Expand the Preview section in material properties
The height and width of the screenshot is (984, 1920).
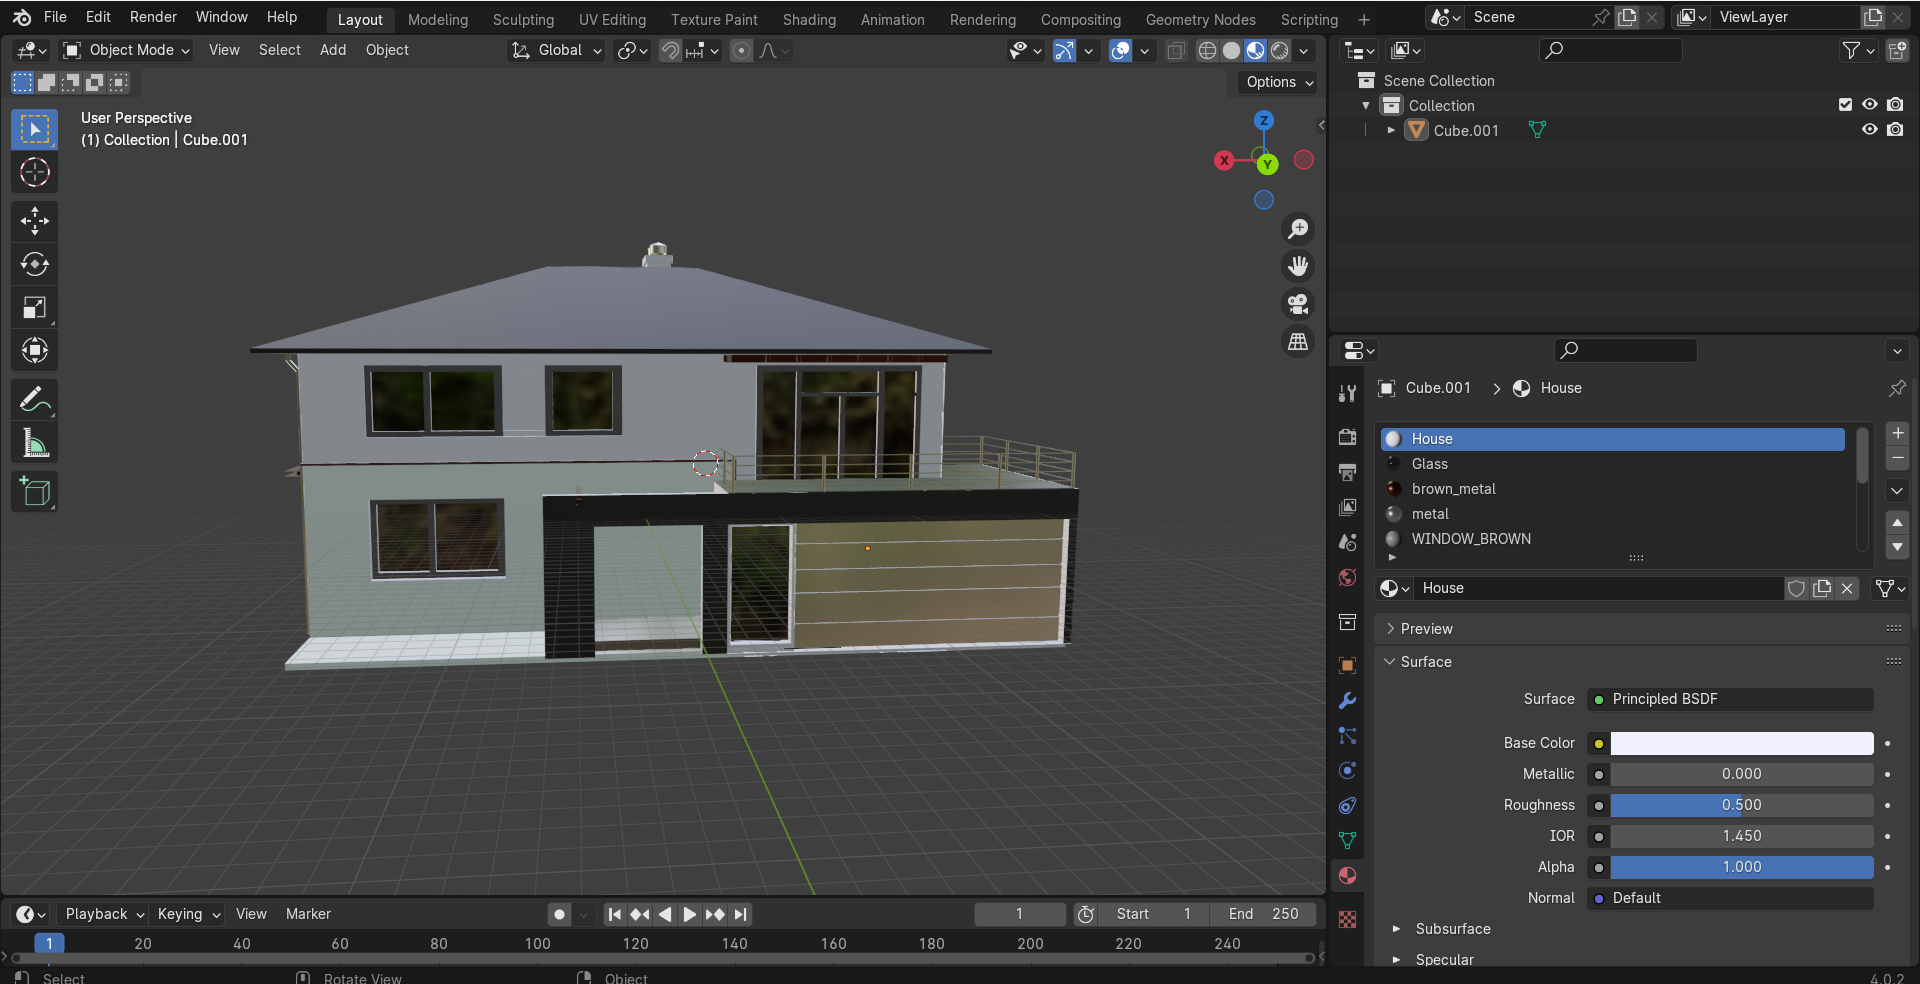(1425, 628)
